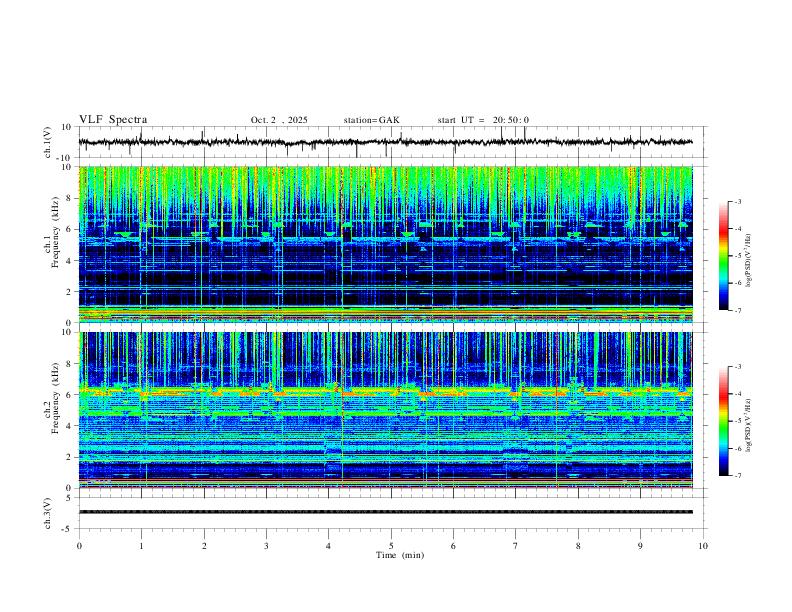Click the "-5" label on ch.1 colorbar

[x=737, y=256]
